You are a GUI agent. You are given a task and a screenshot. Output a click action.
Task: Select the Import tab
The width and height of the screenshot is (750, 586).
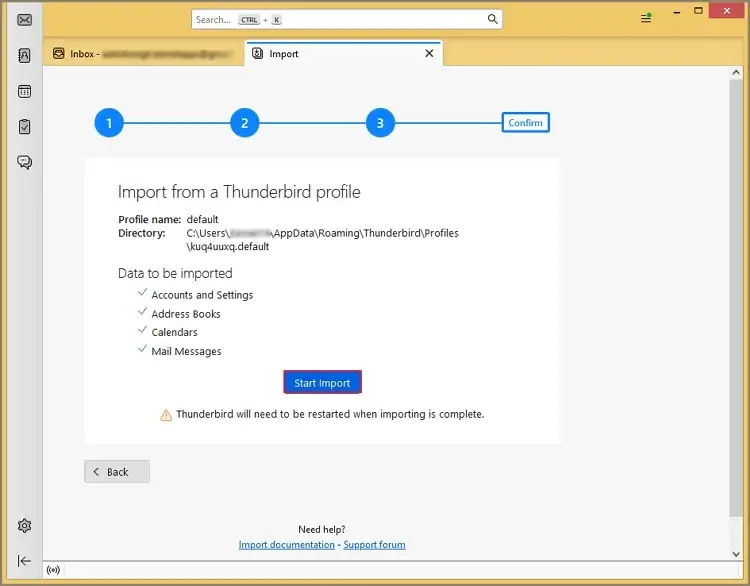pyautogui.click(x=343, y=54)
